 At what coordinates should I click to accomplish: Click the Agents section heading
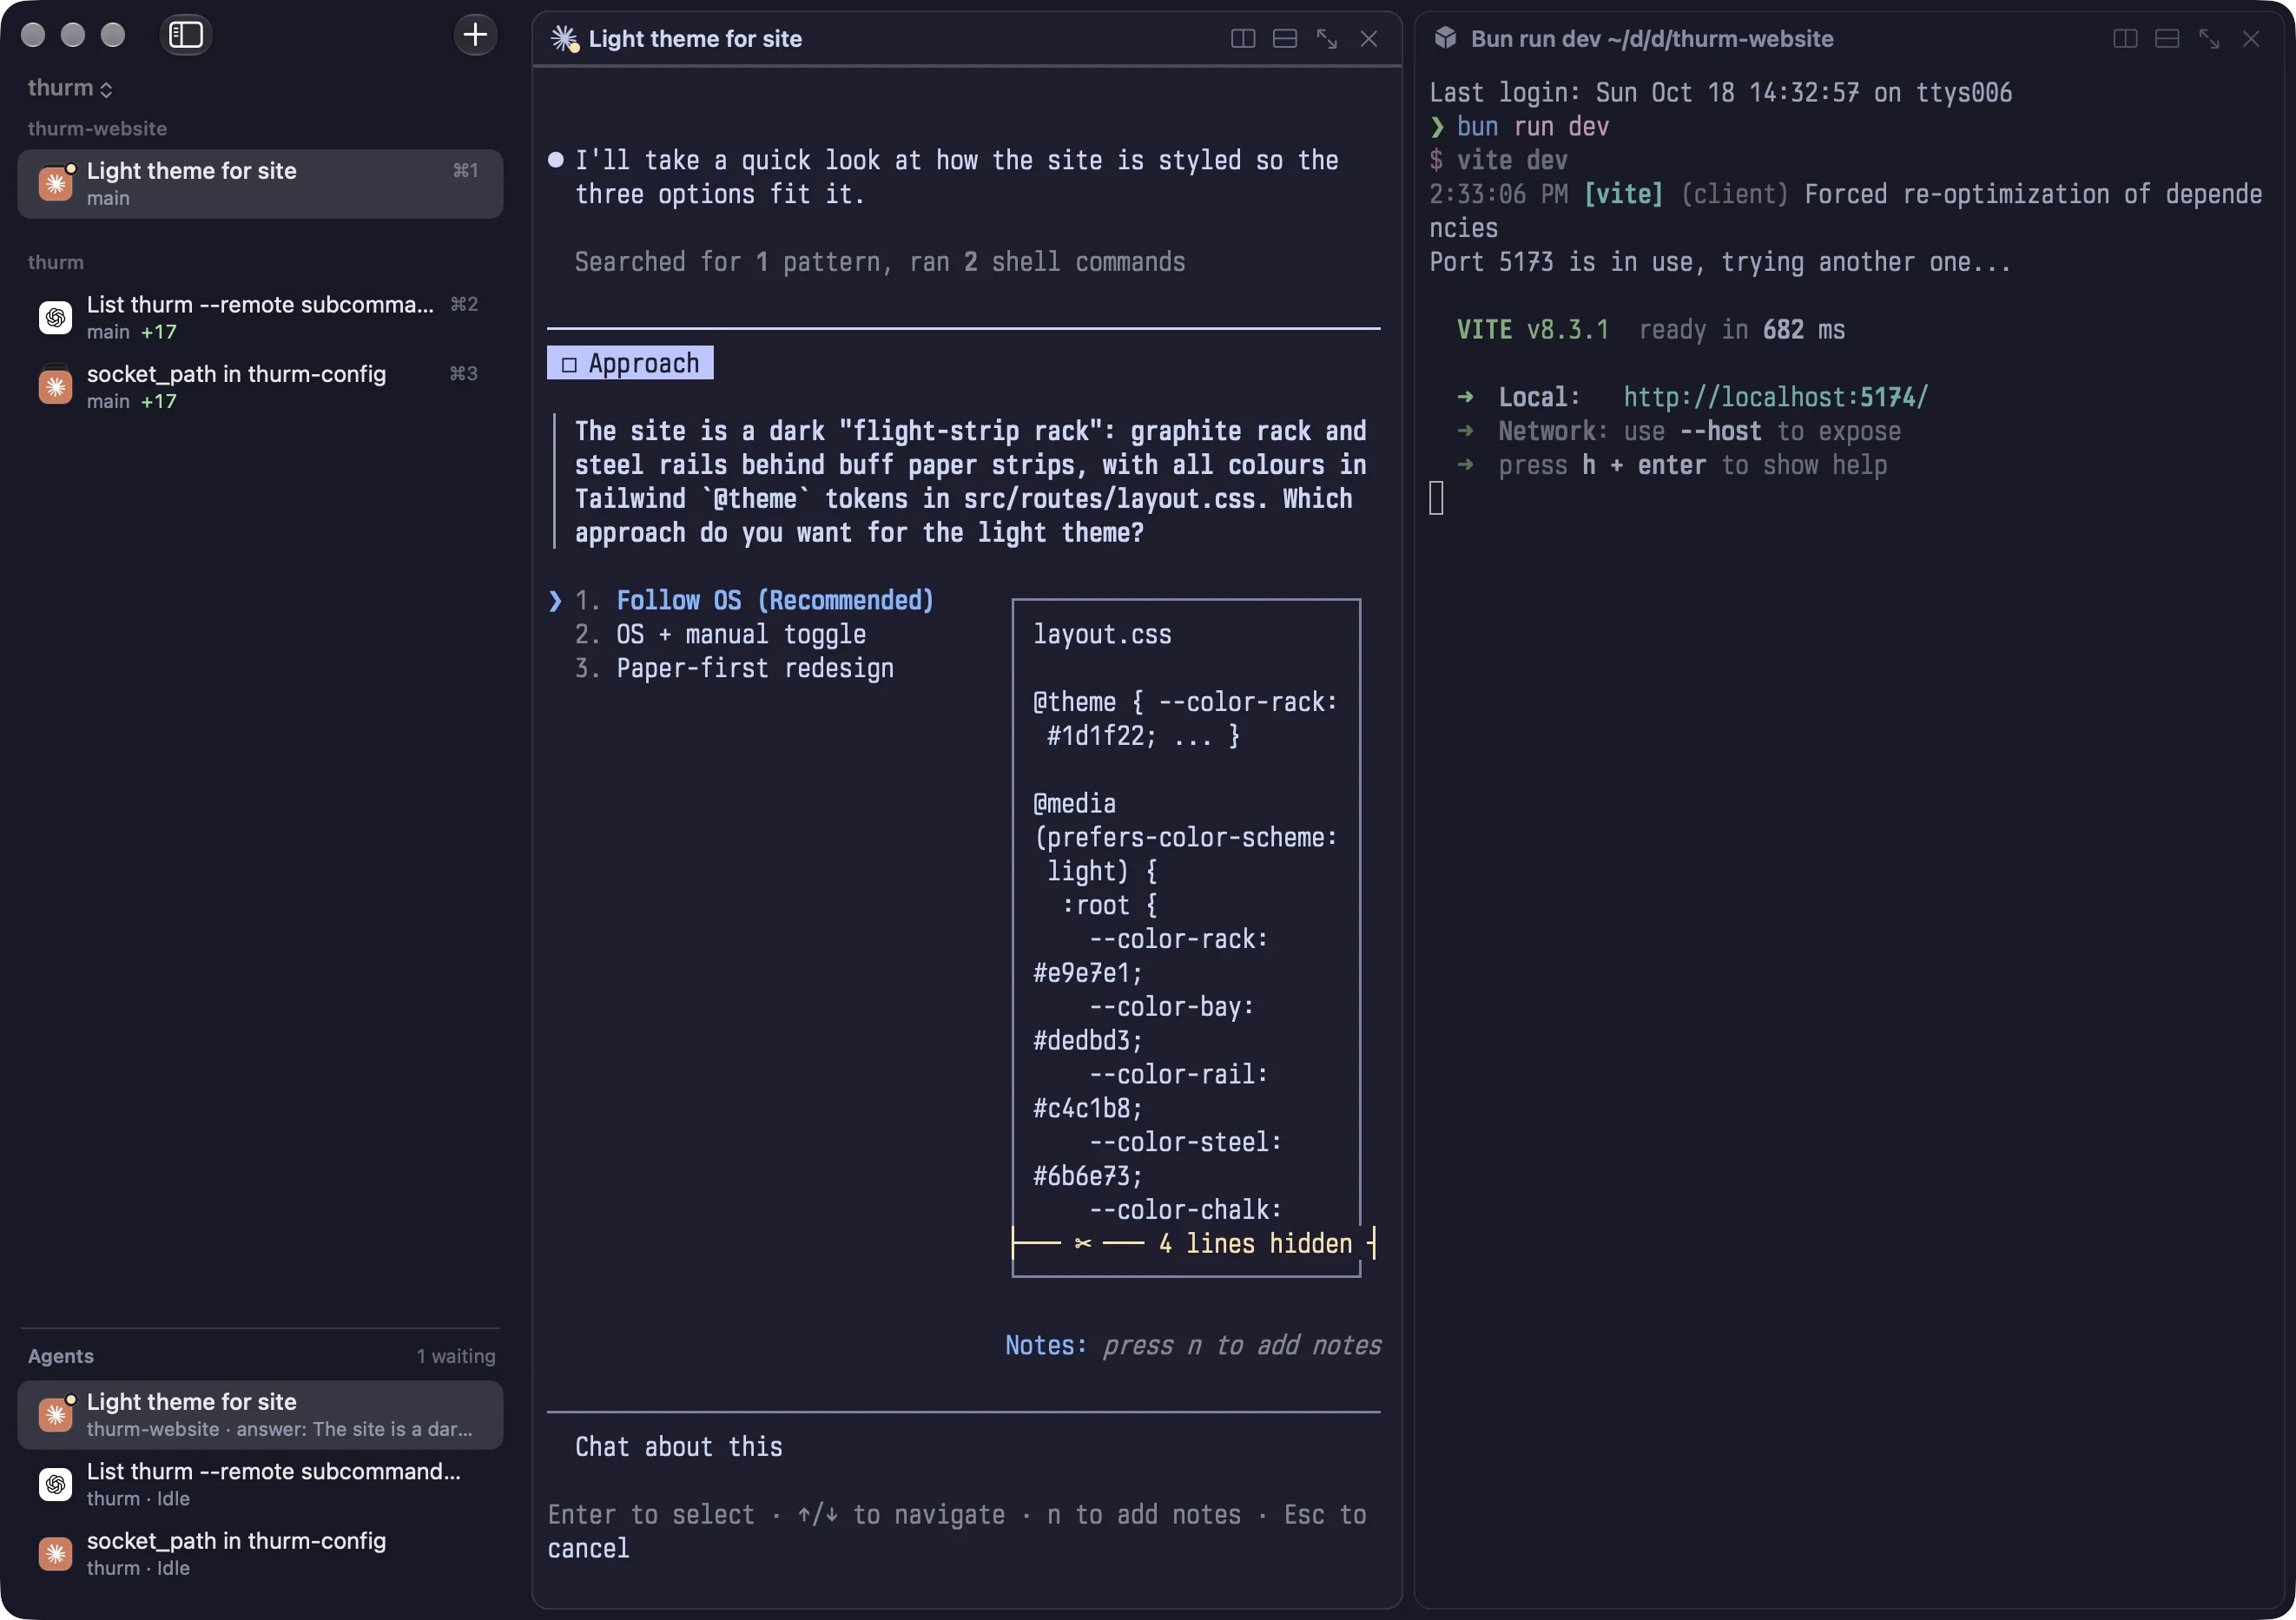(x=61, y=1356)
